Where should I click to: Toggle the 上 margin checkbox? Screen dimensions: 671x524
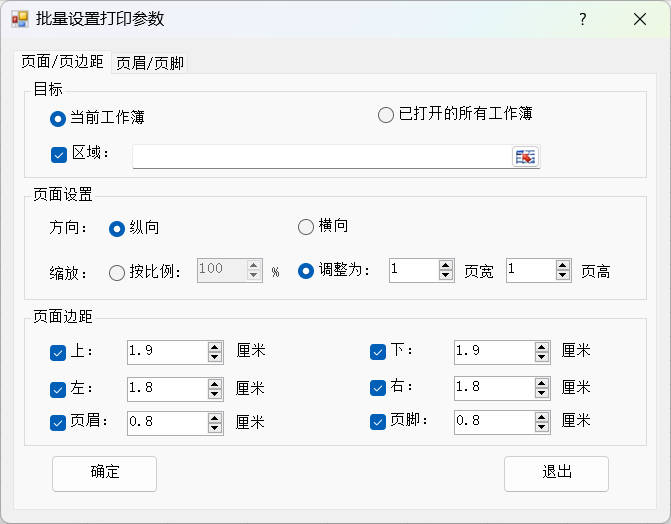[59, 352]
